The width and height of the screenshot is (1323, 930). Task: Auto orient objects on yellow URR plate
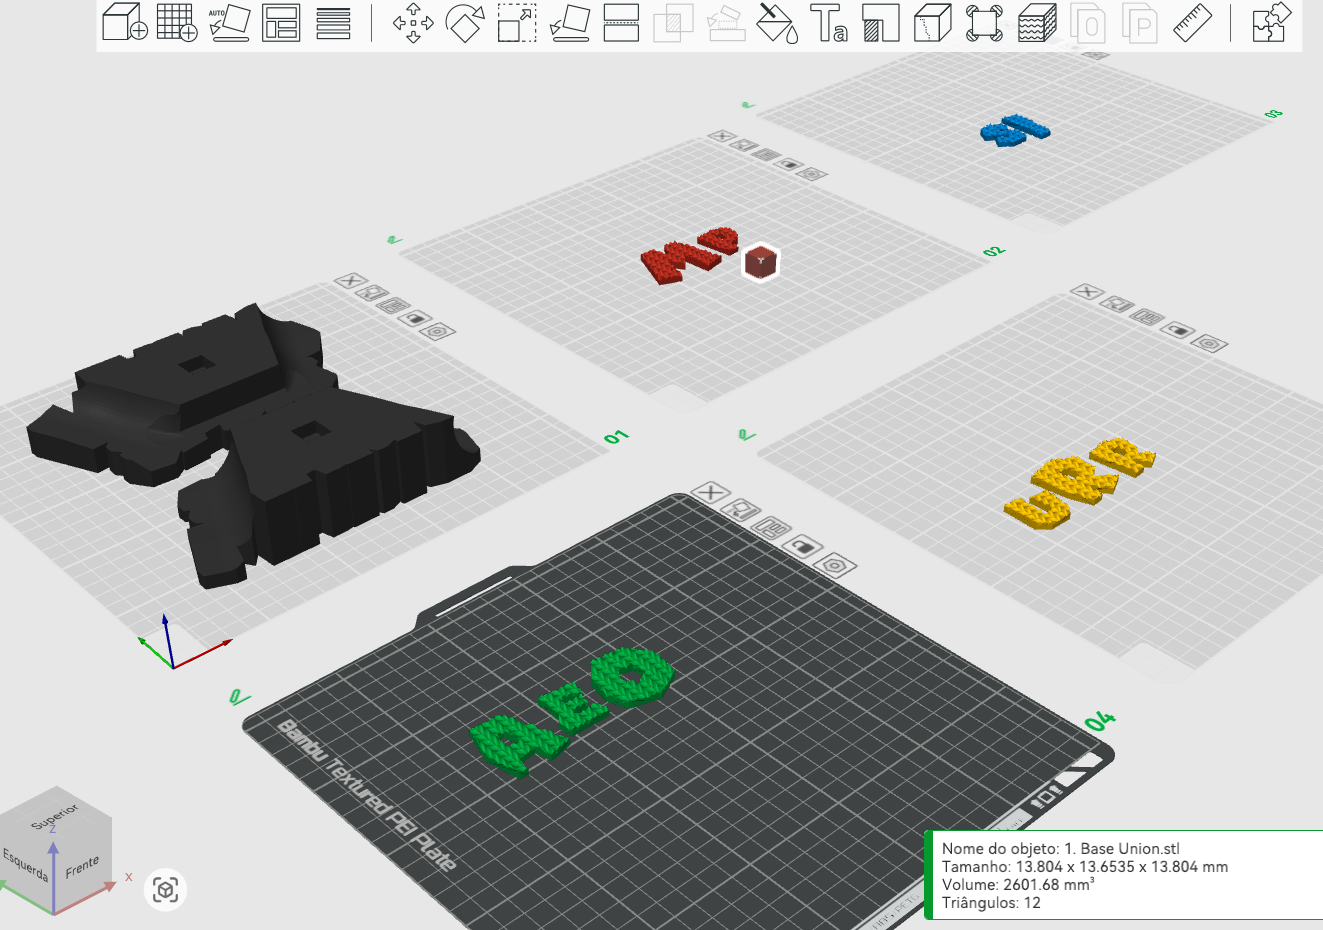click(1116, 305)
